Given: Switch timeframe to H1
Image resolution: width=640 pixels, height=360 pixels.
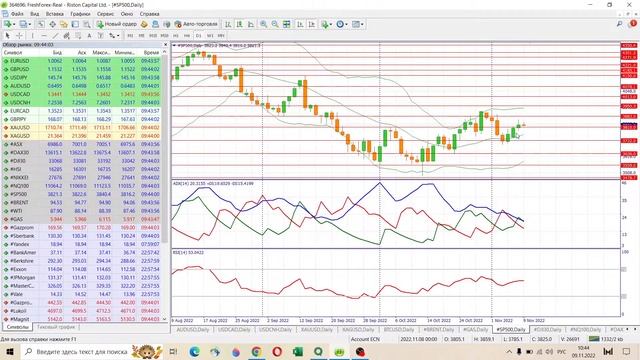Looking at the screenshot, I should tap(176, 36).
